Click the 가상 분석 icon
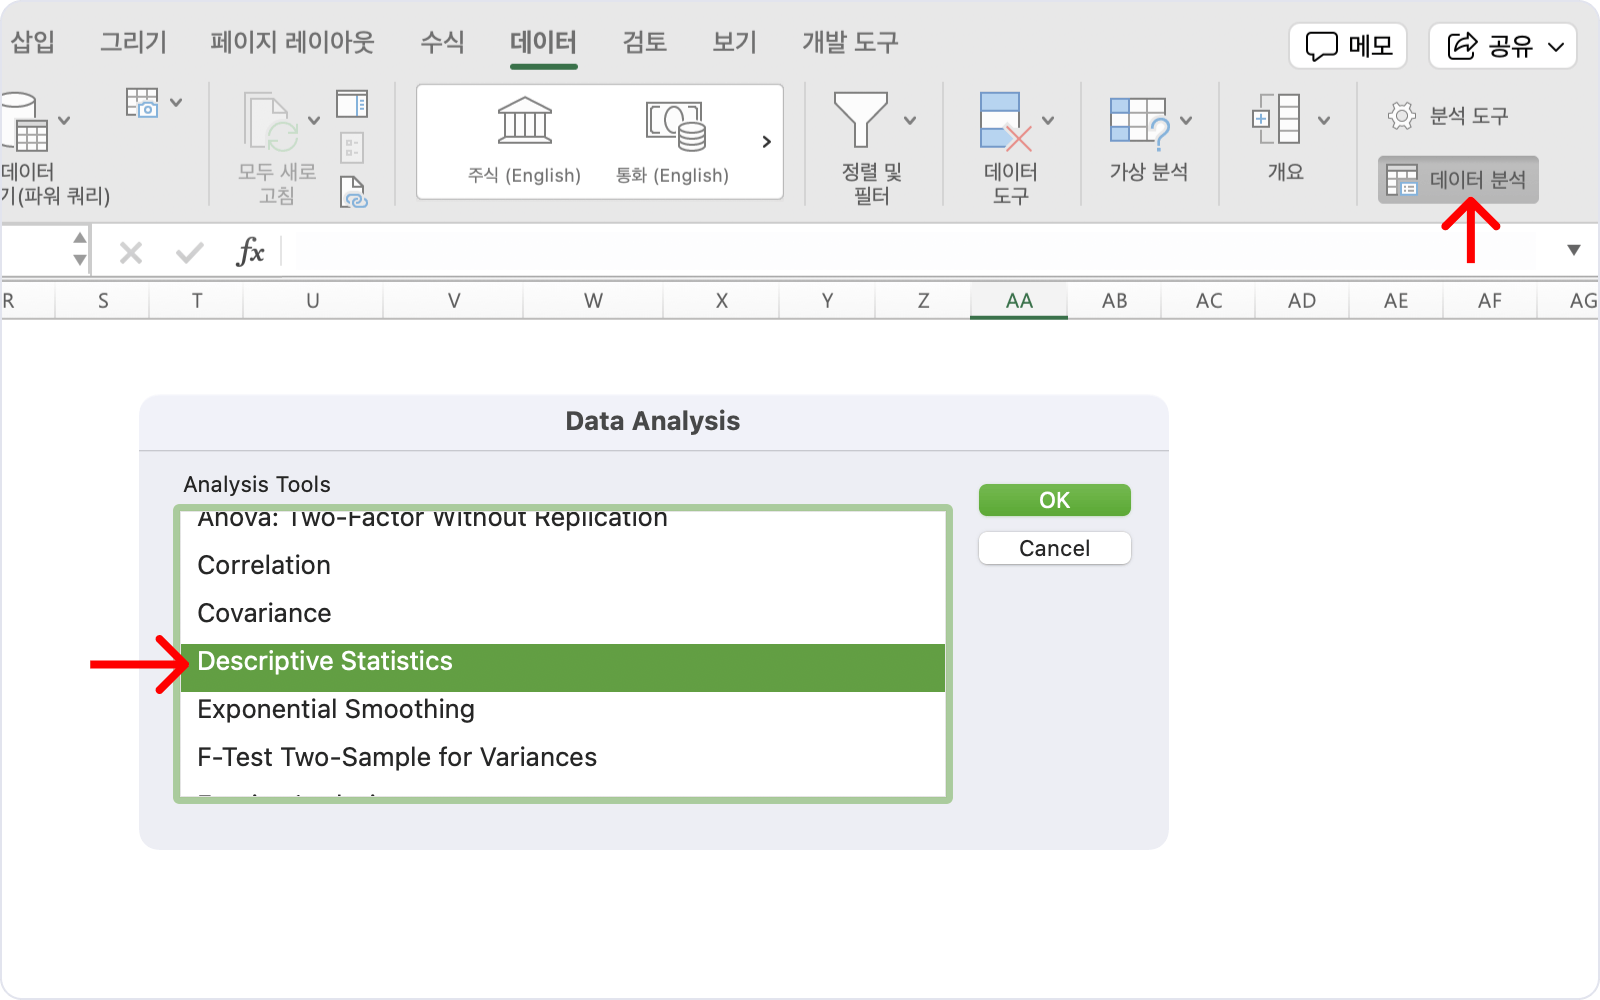The width and height of the screenshot is (1600, 1000). pyautogui.click(x=1140, y=122)
